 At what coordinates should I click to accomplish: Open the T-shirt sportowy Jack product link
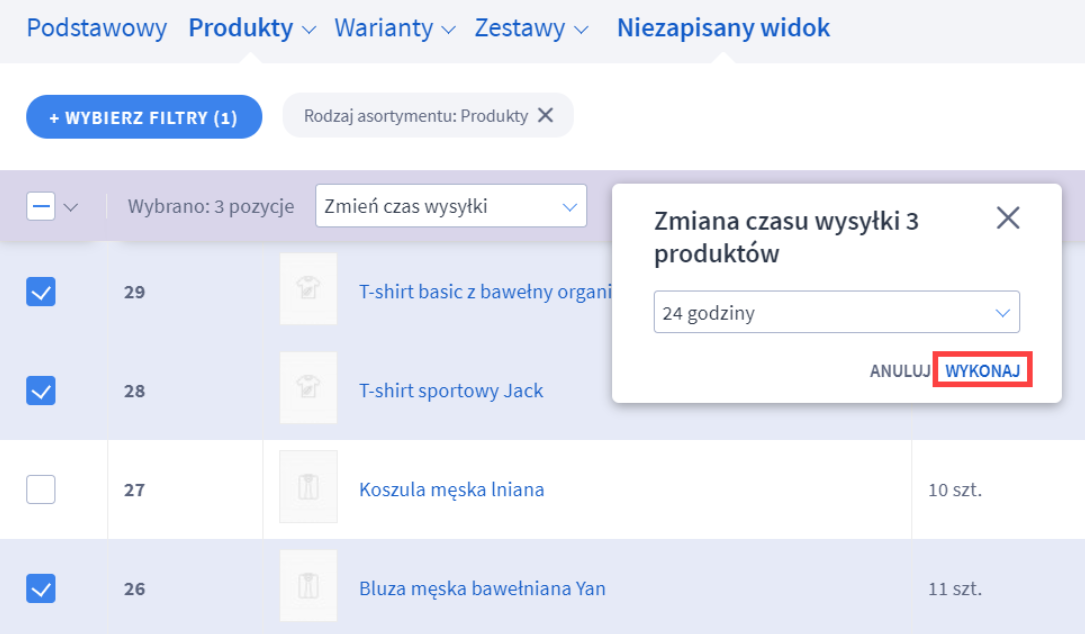[x=448, y=390]
